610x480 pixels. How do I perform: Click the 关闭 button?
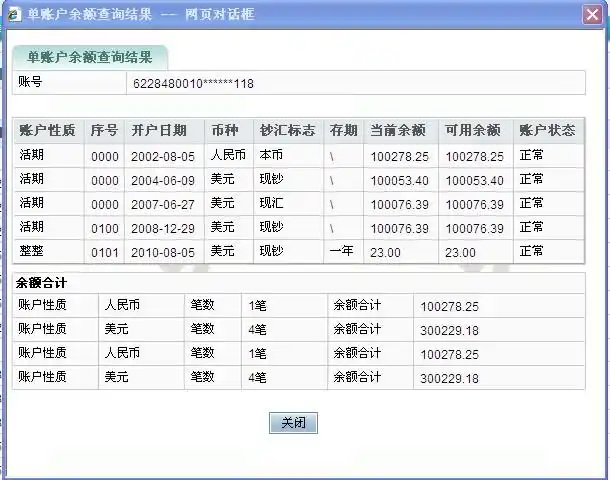pyautogui.click(x=293, y=422)
